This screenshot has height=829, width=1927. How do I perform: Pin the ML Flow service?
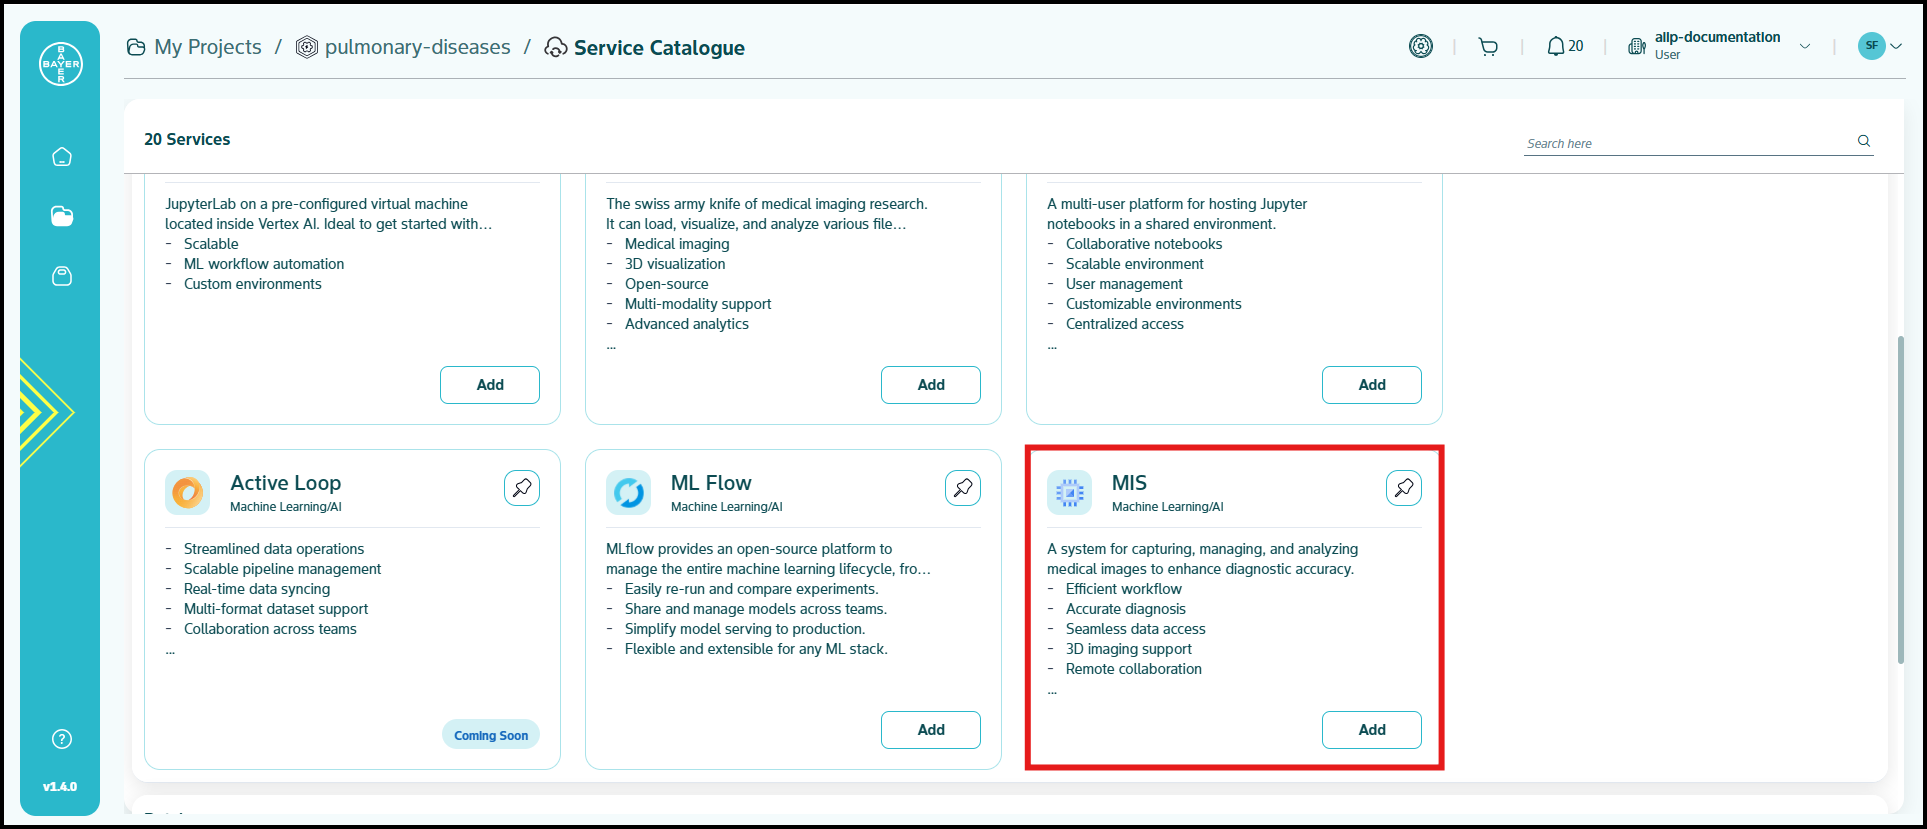coord(963,488)
